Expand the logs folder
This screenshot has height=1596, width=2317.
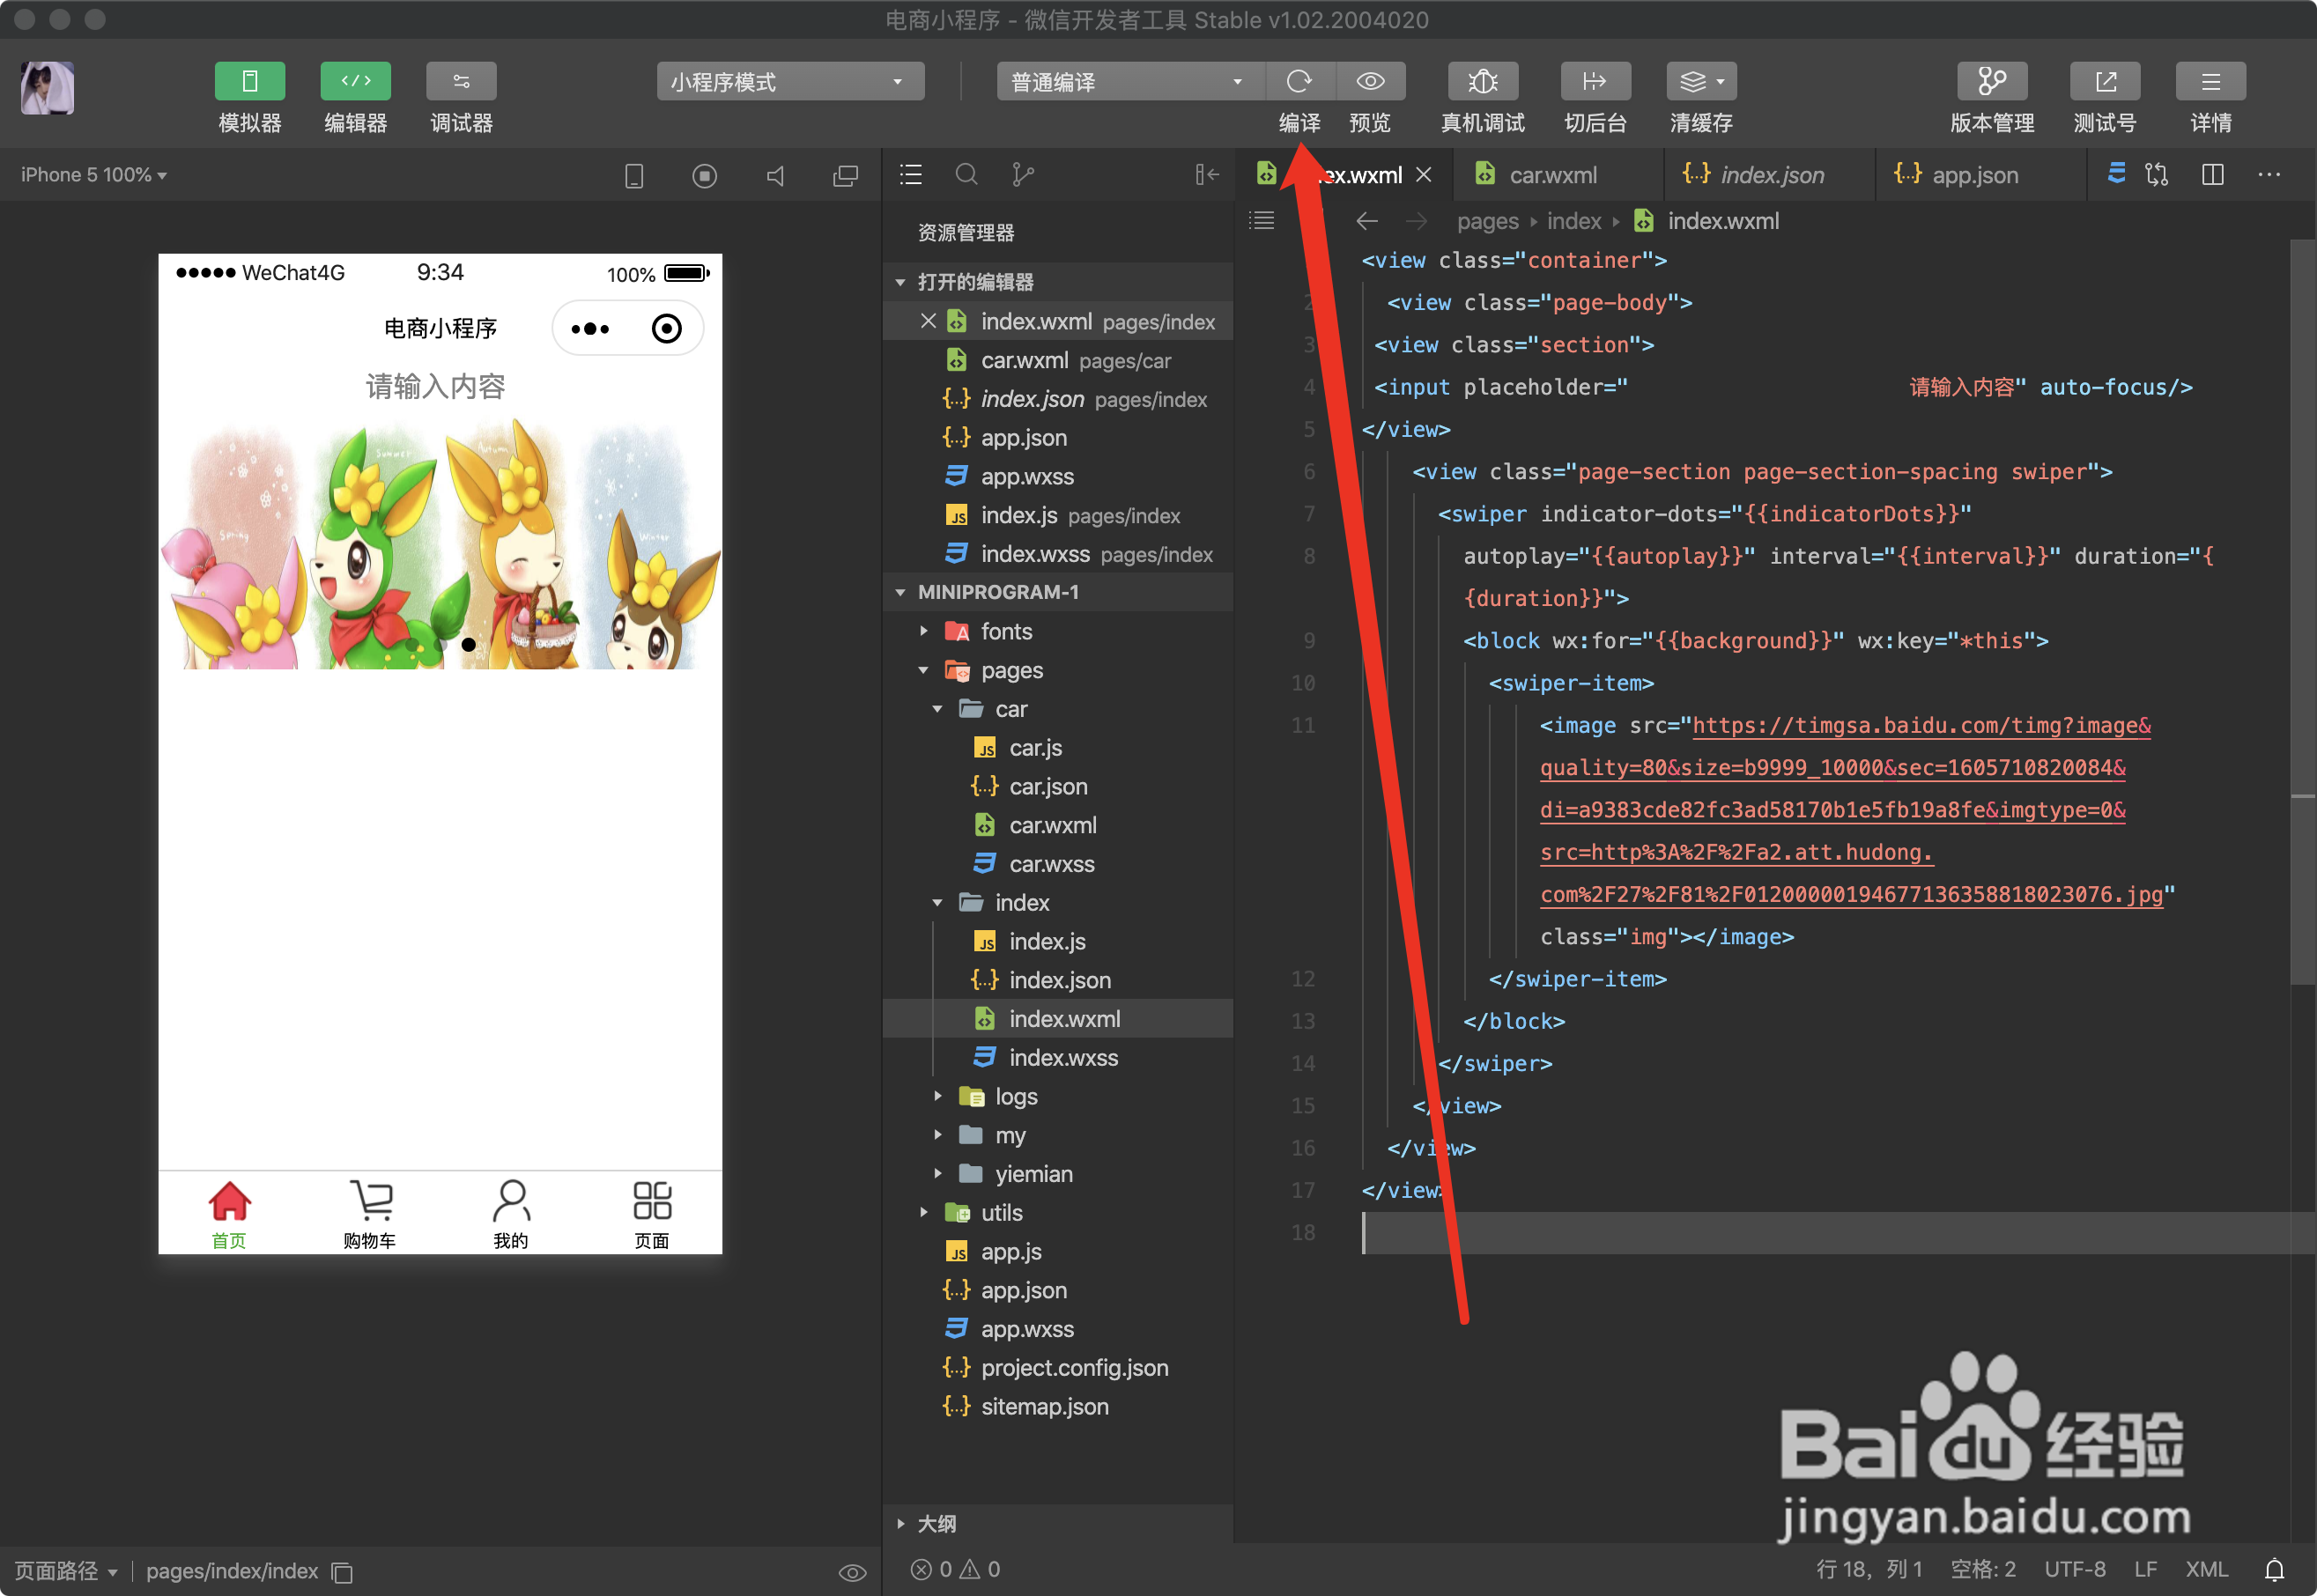click(937, 1096)
